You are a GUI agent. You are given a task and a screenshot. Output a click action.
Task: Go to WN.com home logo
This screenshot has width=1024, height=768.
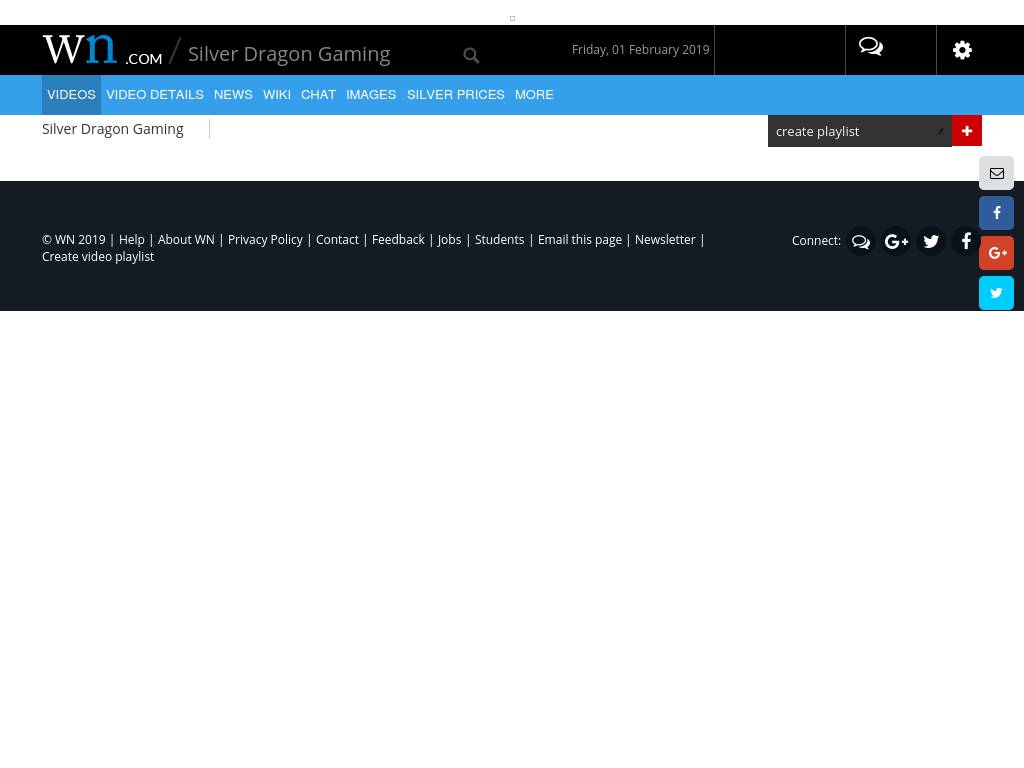pyautogui.click(x=102, y=50)
